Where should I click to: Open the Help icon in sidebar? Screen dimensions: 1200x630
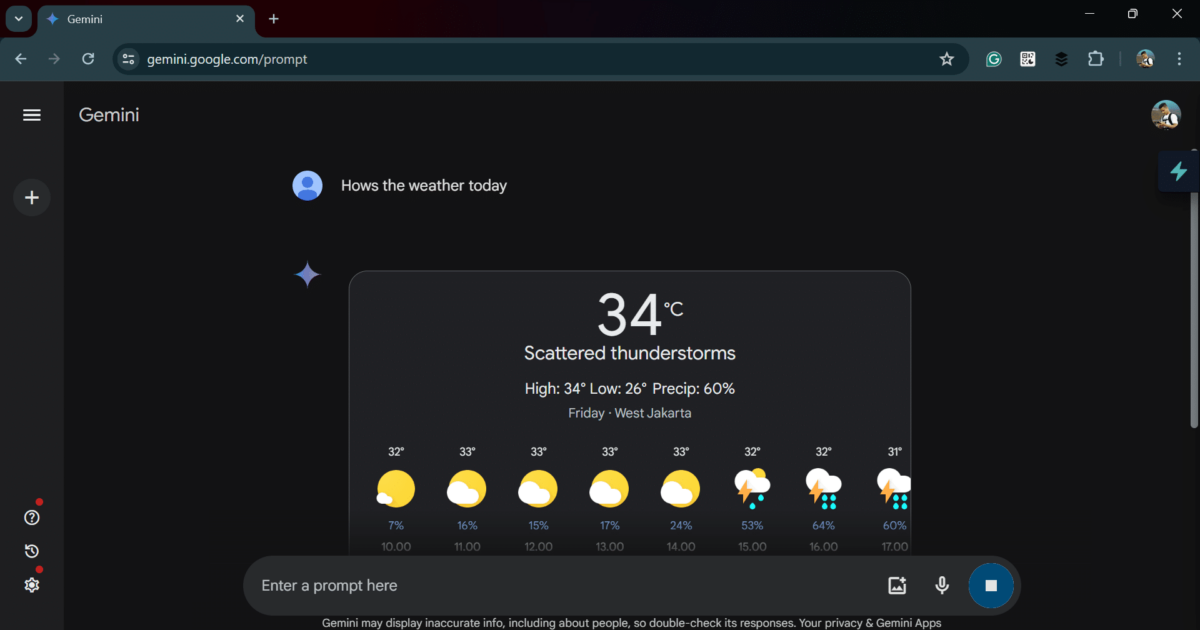click(32, 517)
